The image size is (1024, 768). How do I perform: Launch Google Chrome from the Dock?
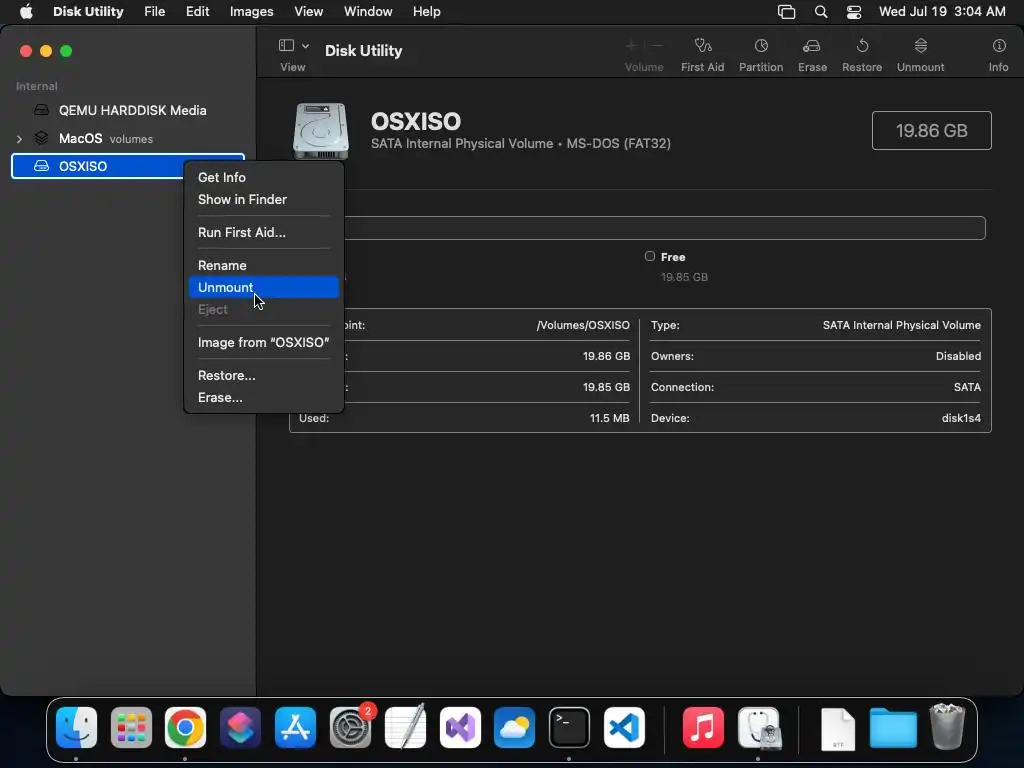tap(185, 727)
